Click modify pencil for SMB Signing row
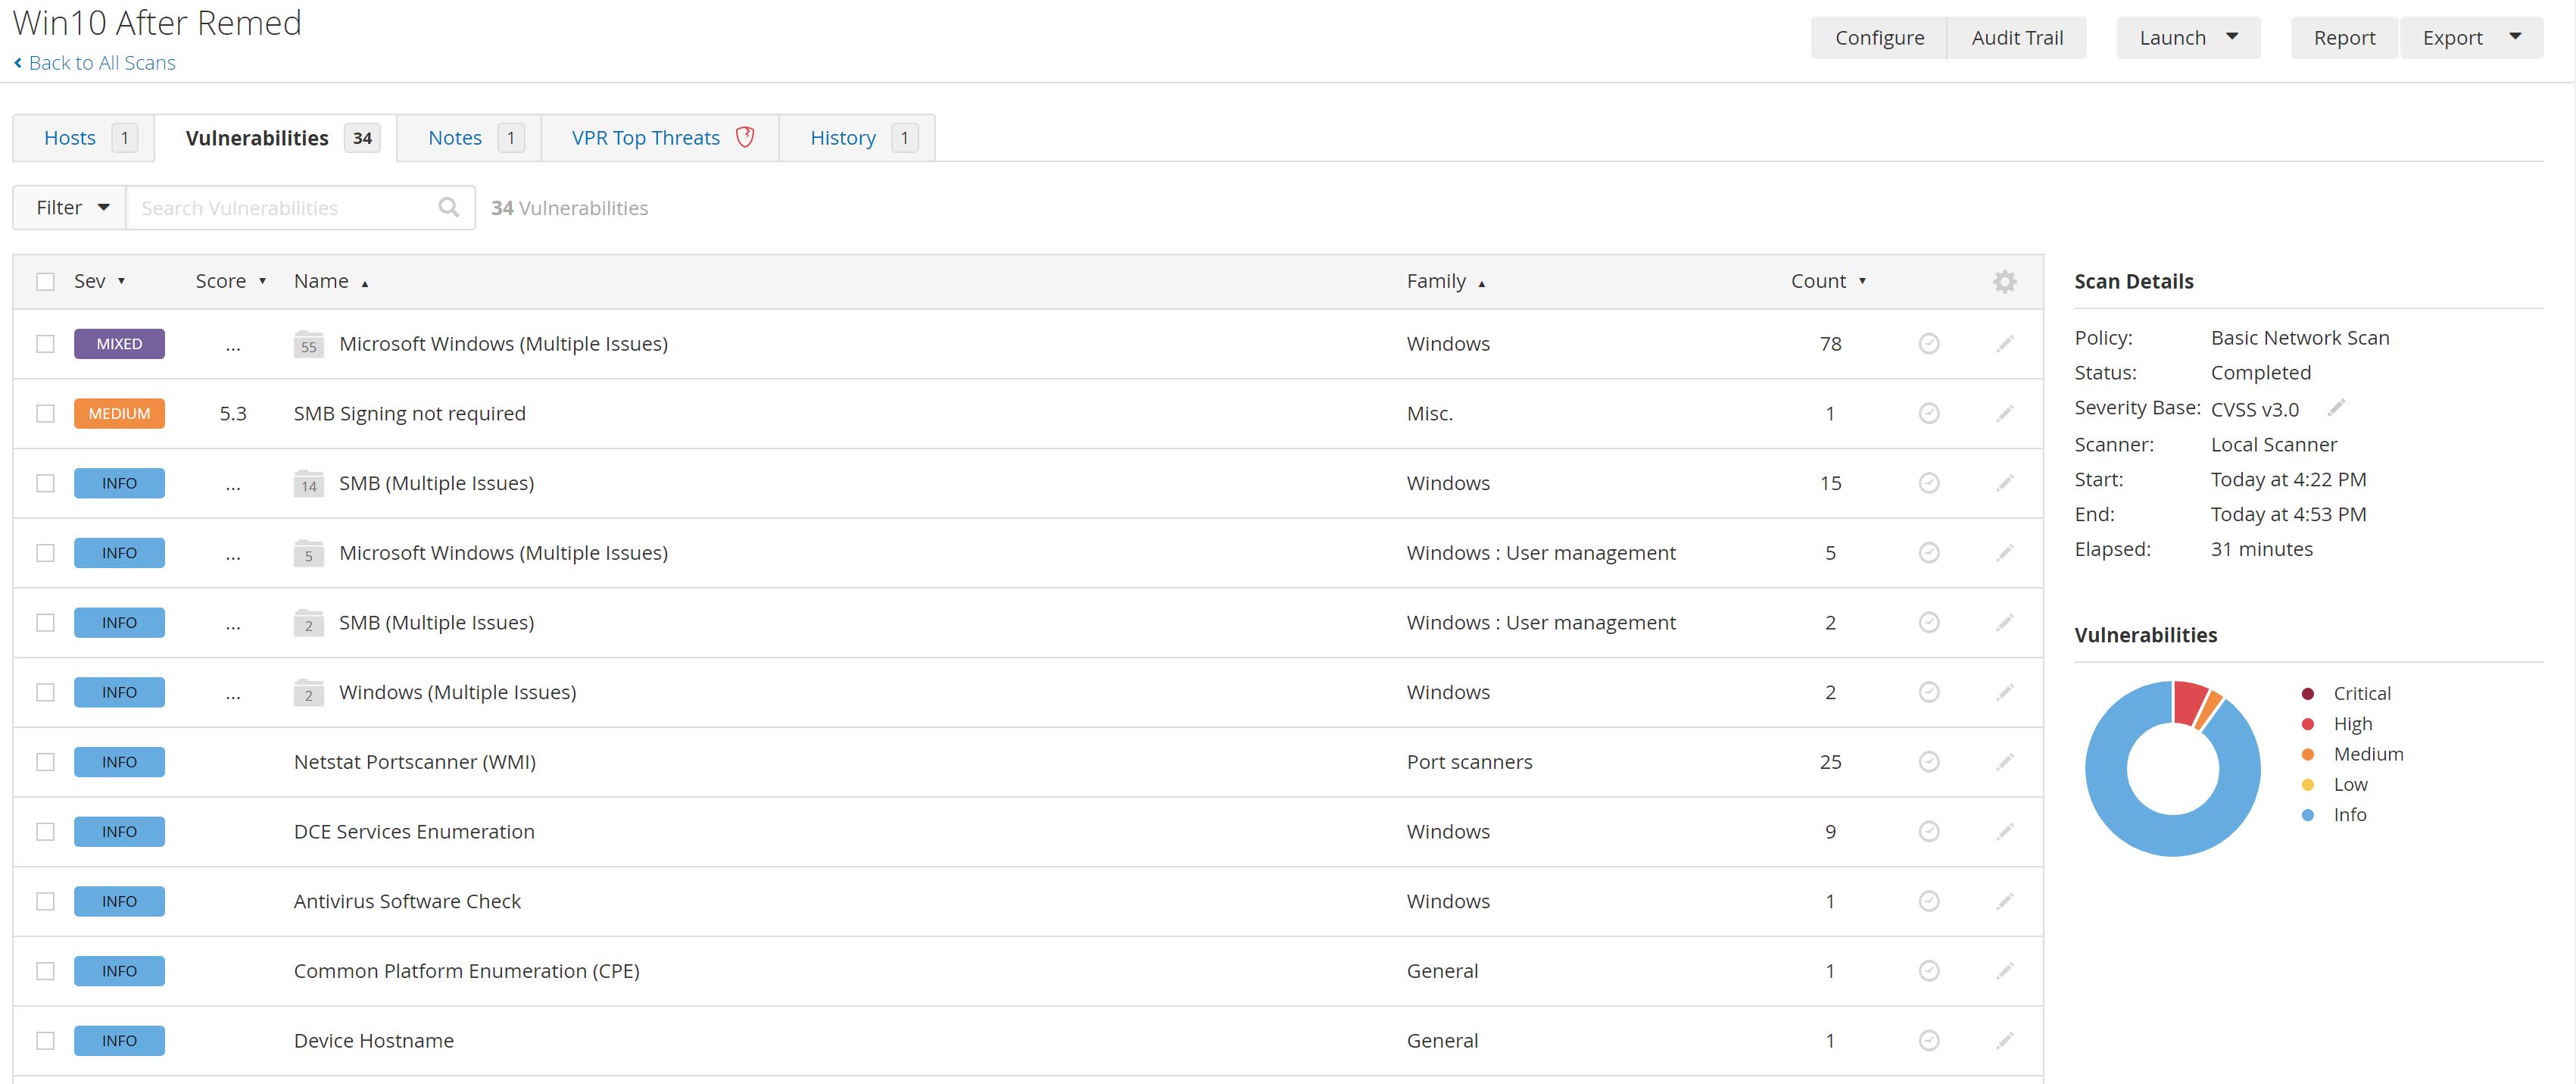 pos(2004,414)
